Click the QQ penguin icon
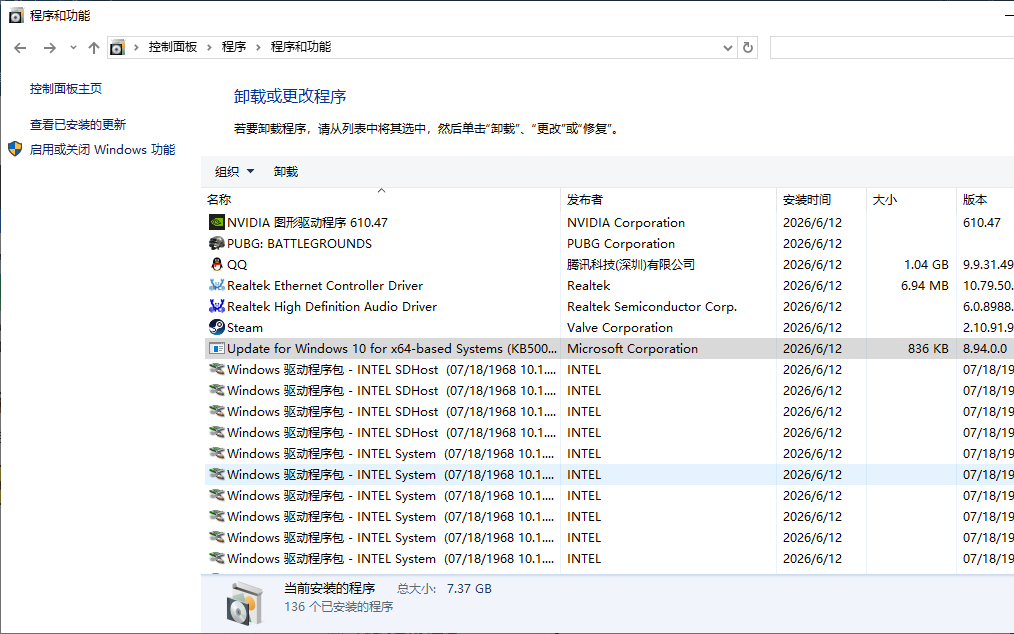The image size is (1014, 634). 217,265
